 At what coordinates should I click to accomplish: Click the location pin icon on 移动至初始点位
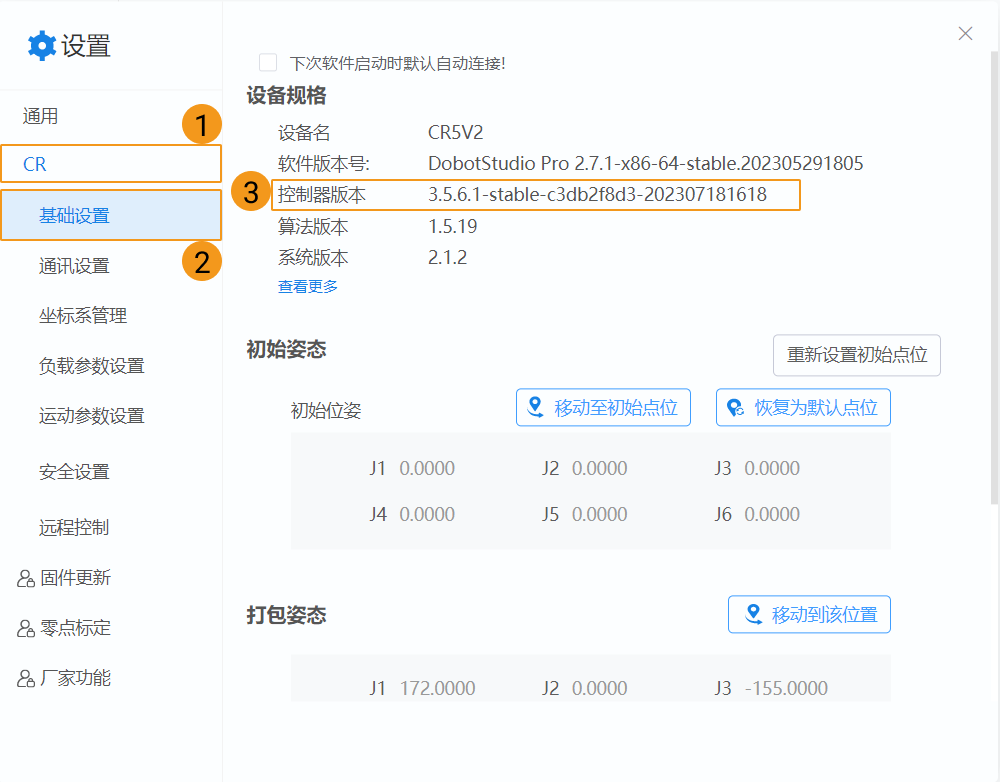[533, 407]
